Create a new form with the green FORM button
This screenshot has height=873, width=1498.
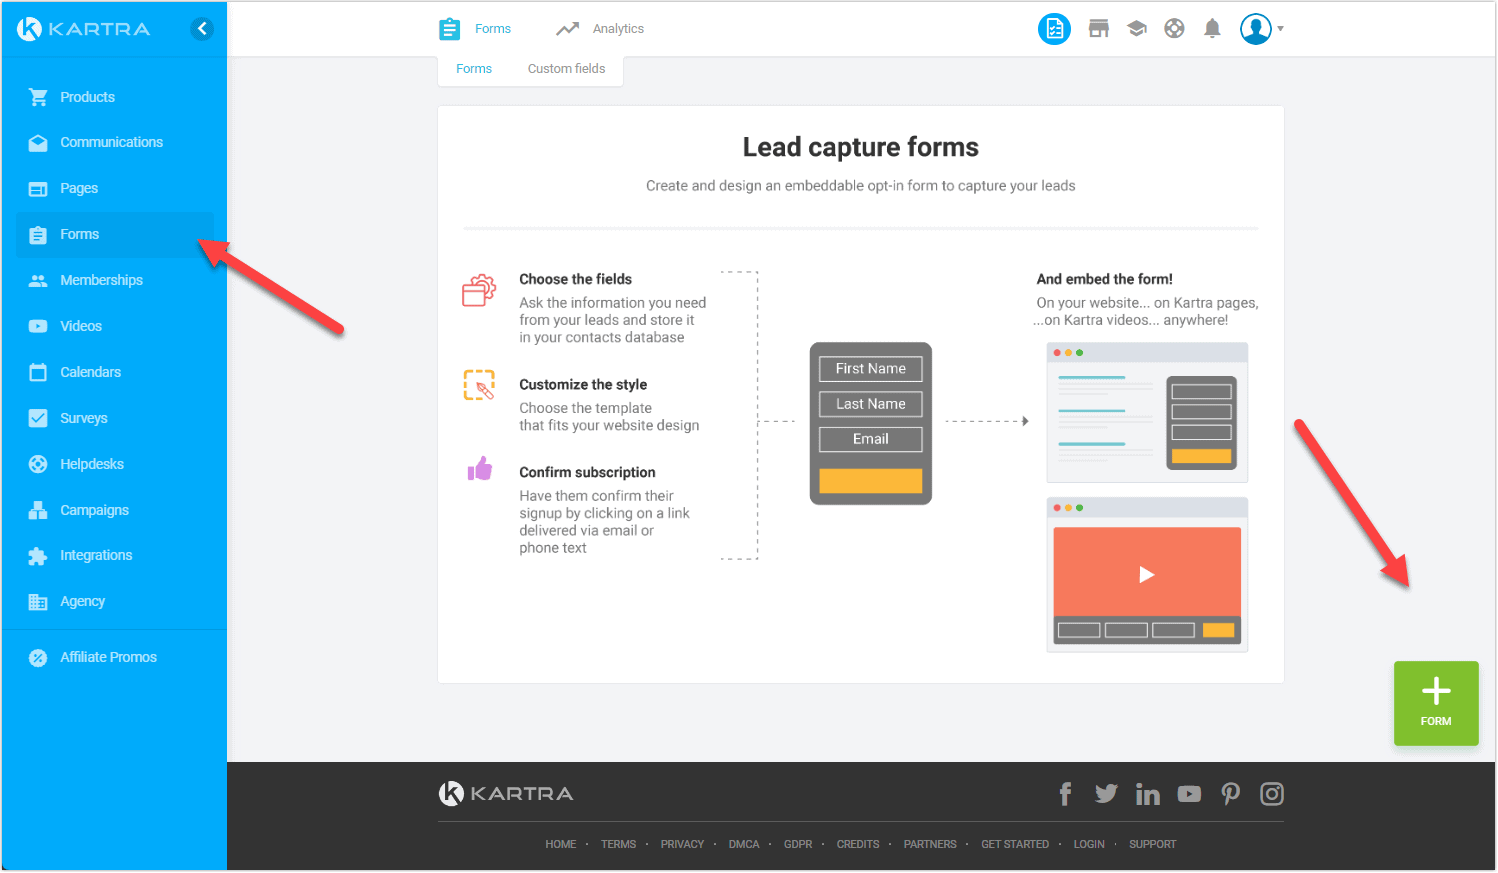click(x=1436, y=703)
